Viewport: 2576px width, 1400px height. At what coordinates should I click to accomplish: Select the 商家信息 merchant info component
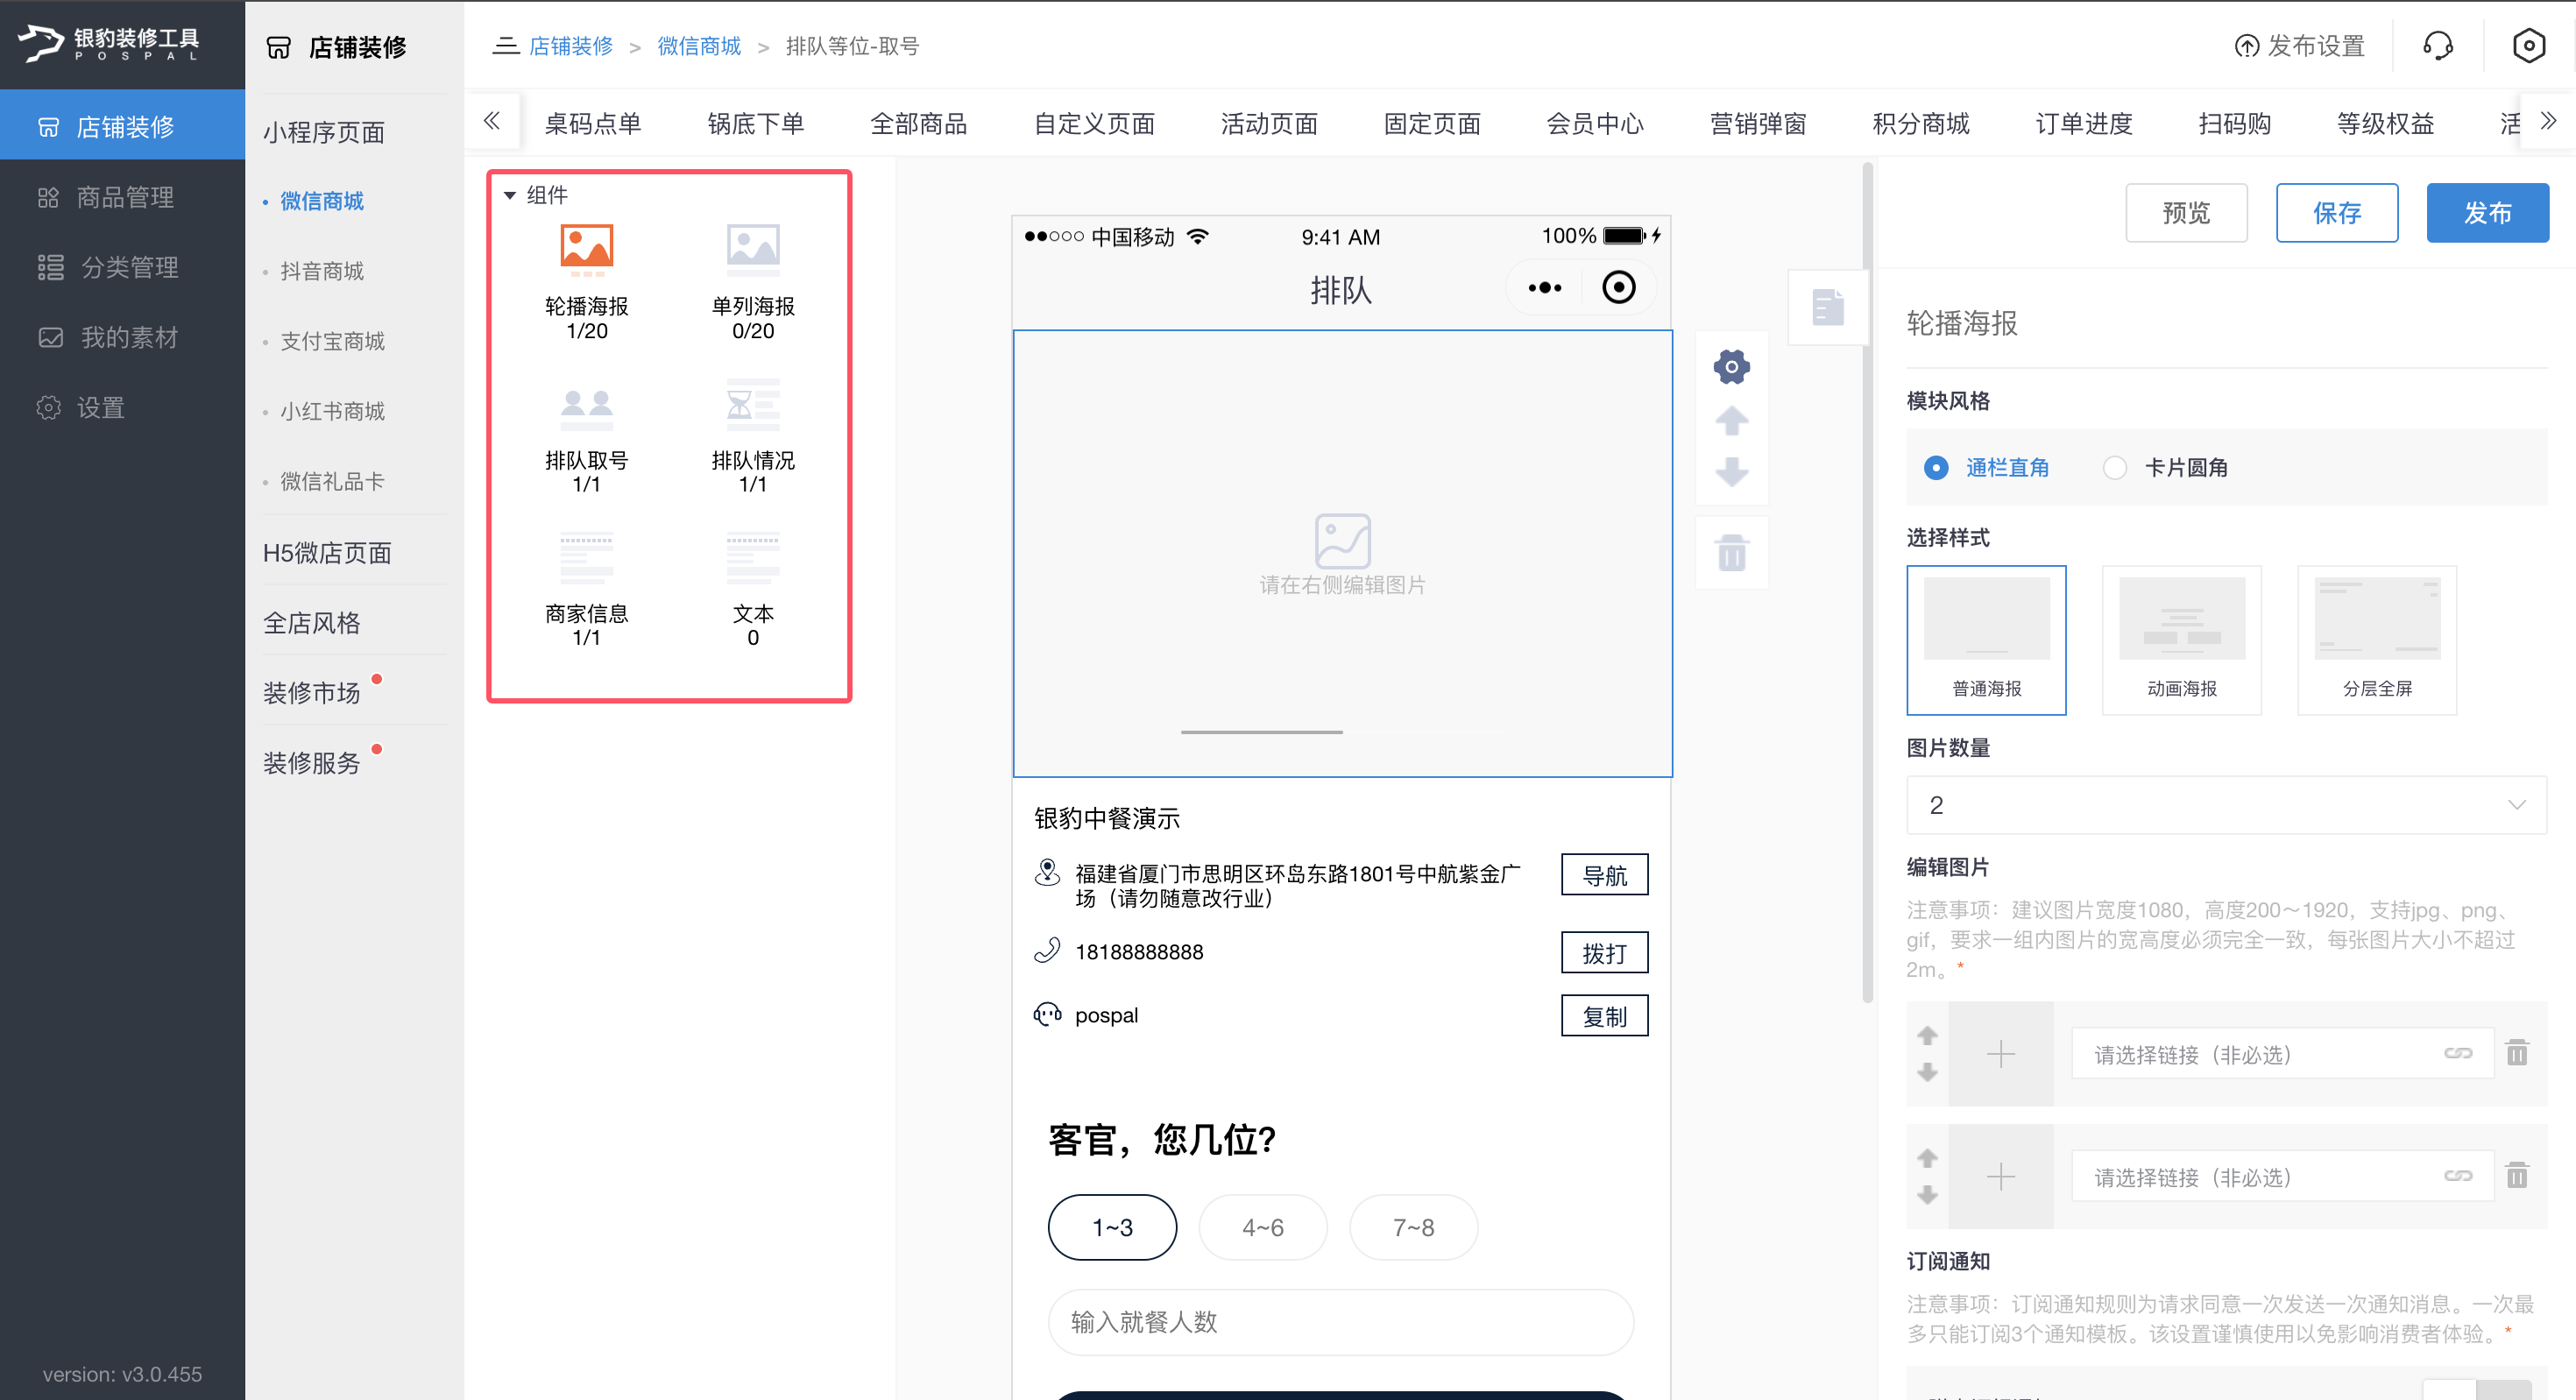(586, 590)
